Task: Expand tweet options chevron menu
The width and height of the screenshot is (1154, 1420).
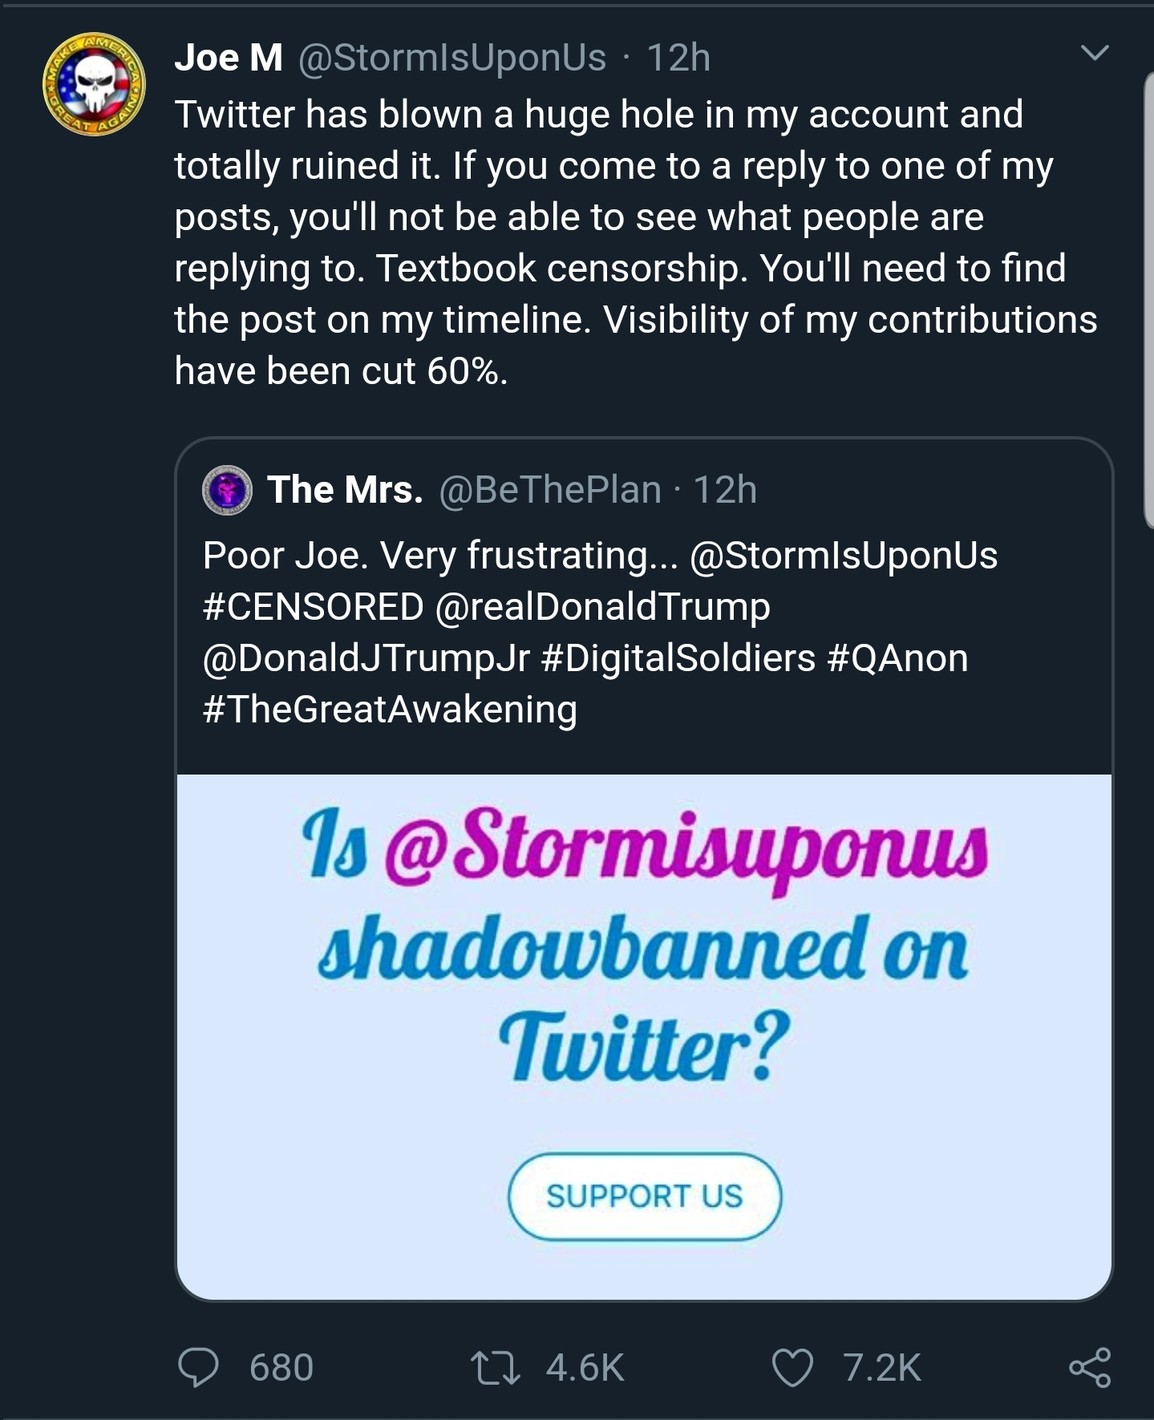Action: (x=1095, y=53)
